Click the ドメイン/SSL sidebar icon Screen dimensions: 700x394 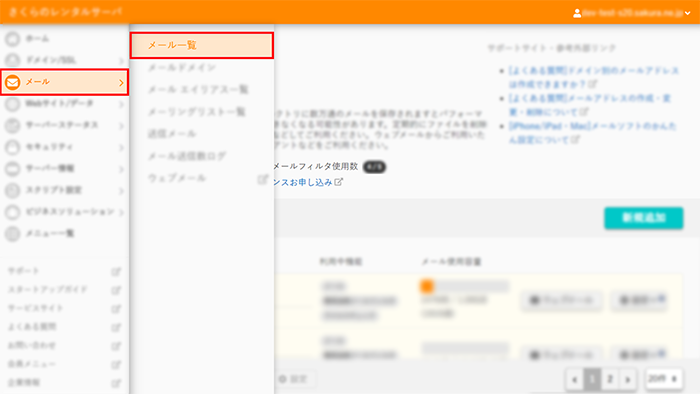coord(12,60)
